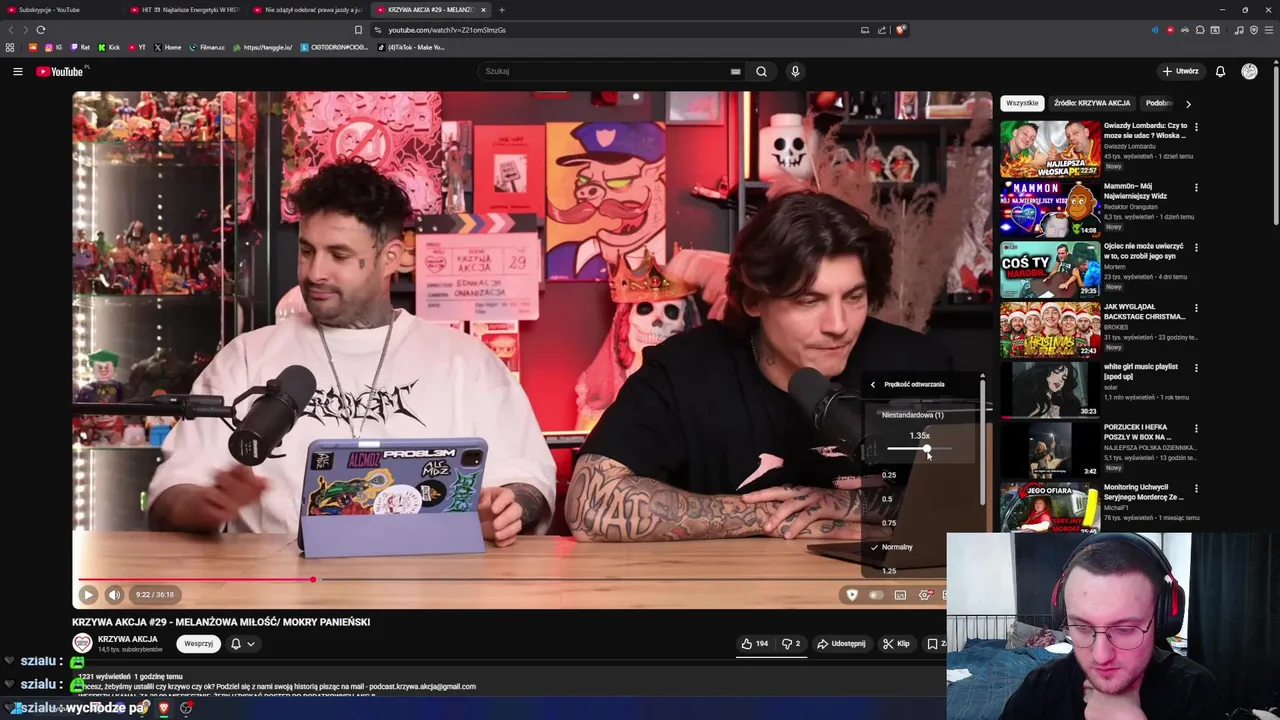Open notification bell dropdown under the video
The width and height of the screenshot is (1280, 720).
click(x=243, y=644)
